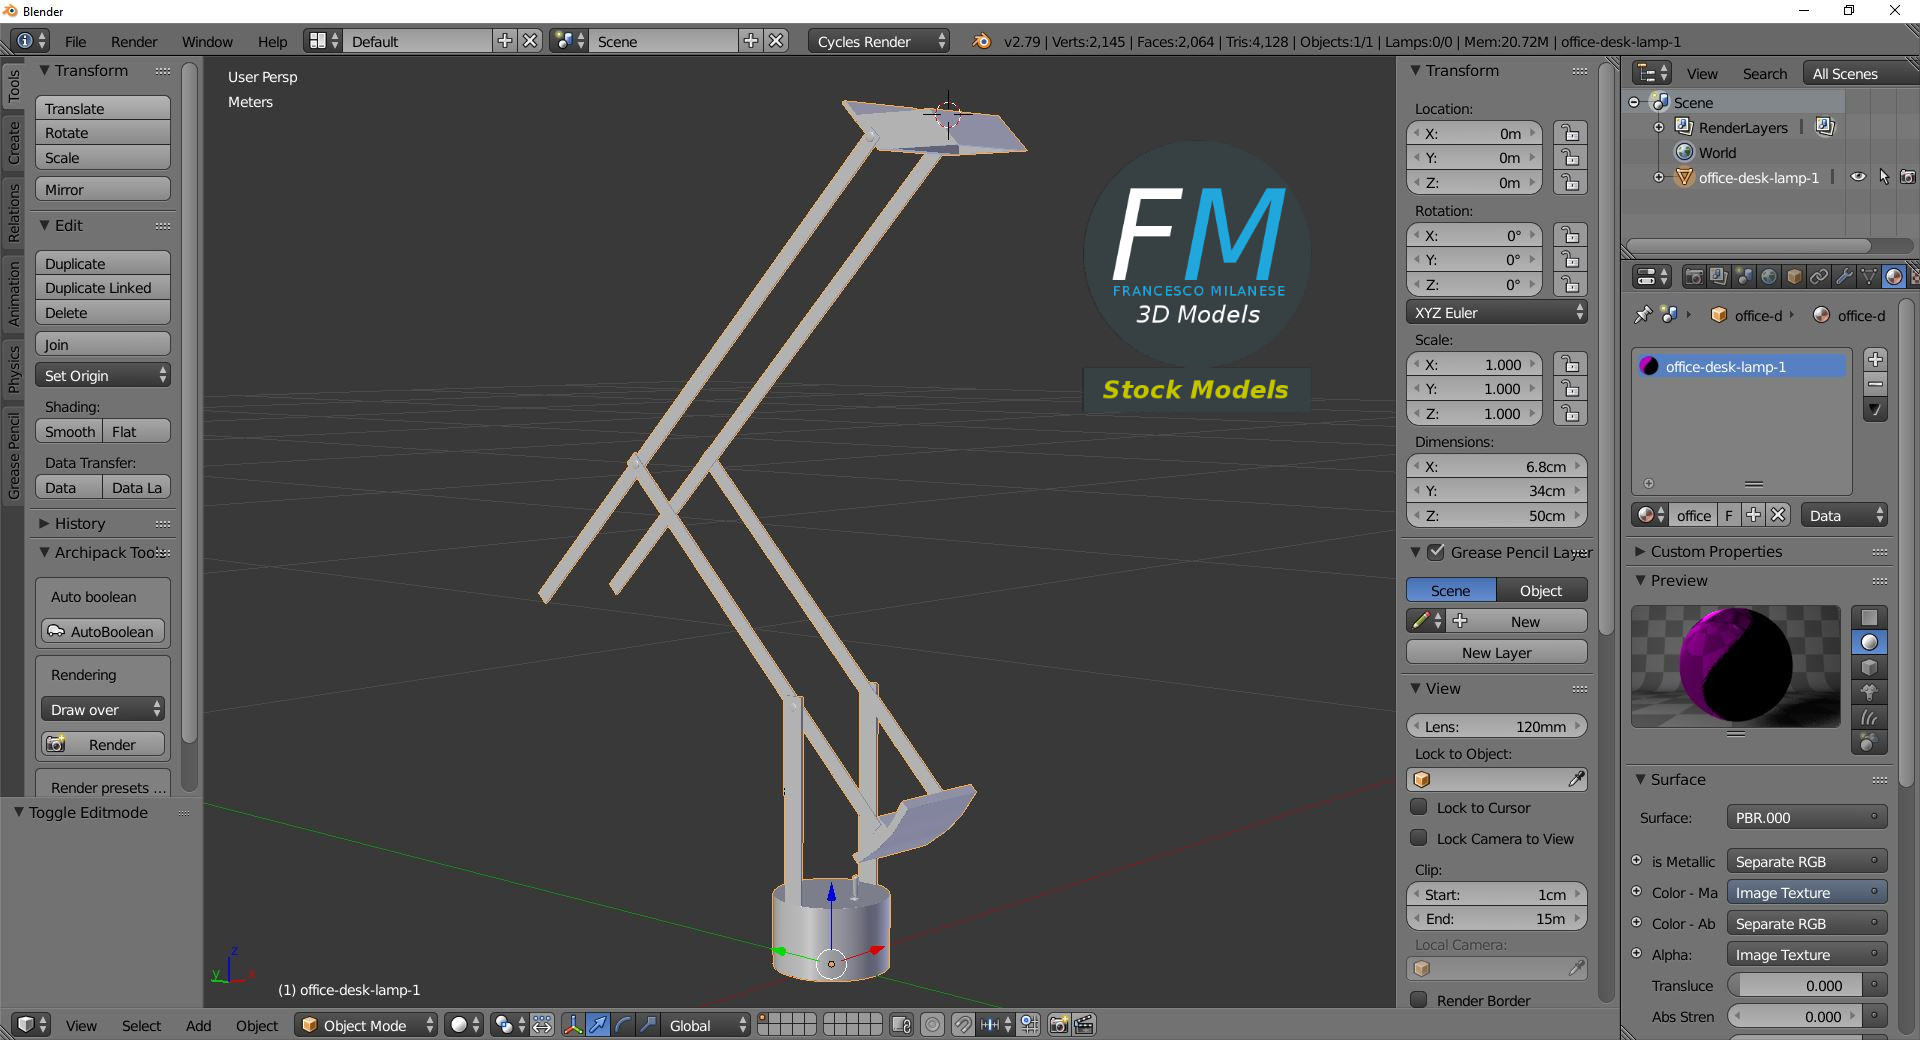Toggle selectability arrow for office-desk-lamp-1
This screenshot has width=1920, height=1040.
tap(1884, 177)
